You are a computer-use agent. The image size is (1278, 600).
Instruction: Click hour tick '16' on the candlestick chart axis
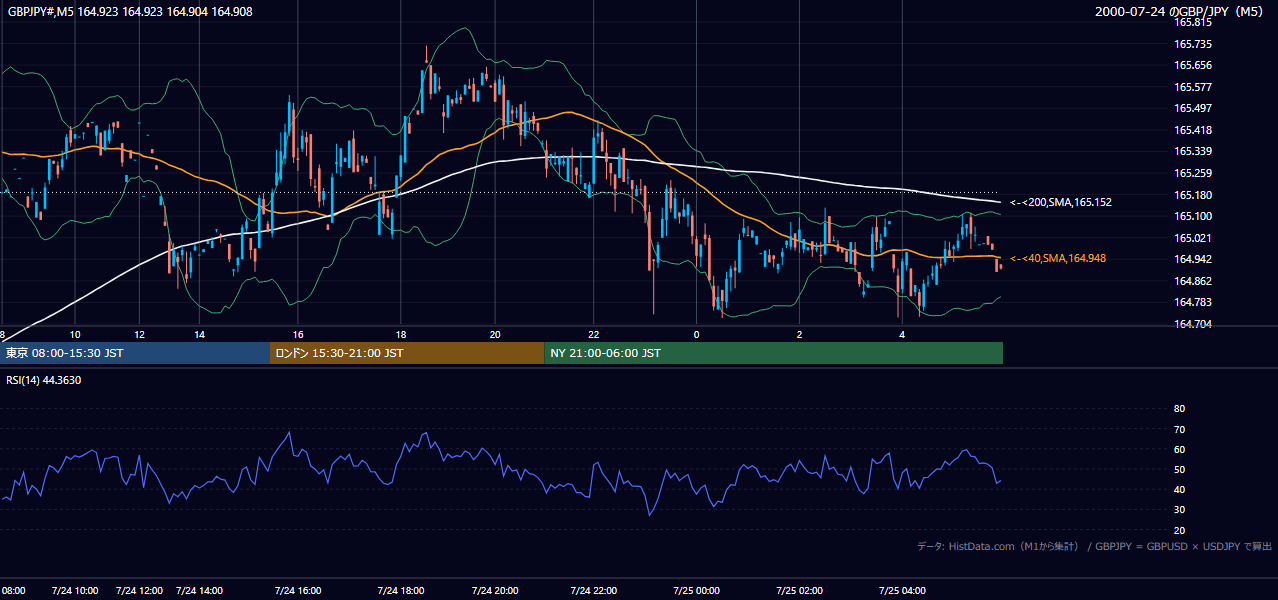[x=298, y=334]
